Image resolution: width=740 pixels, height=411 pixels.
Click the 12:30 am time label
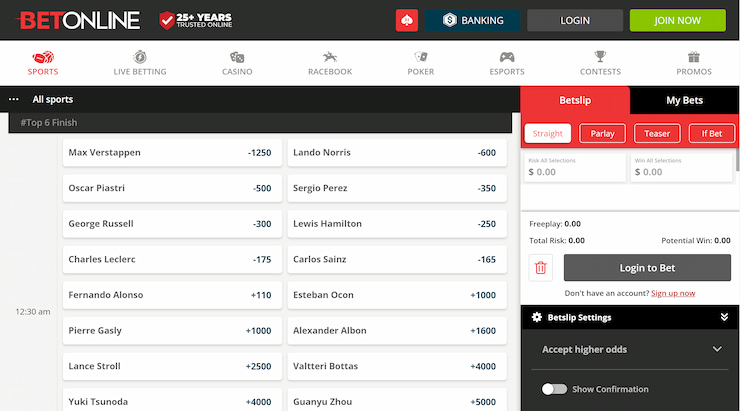point(33,311)
